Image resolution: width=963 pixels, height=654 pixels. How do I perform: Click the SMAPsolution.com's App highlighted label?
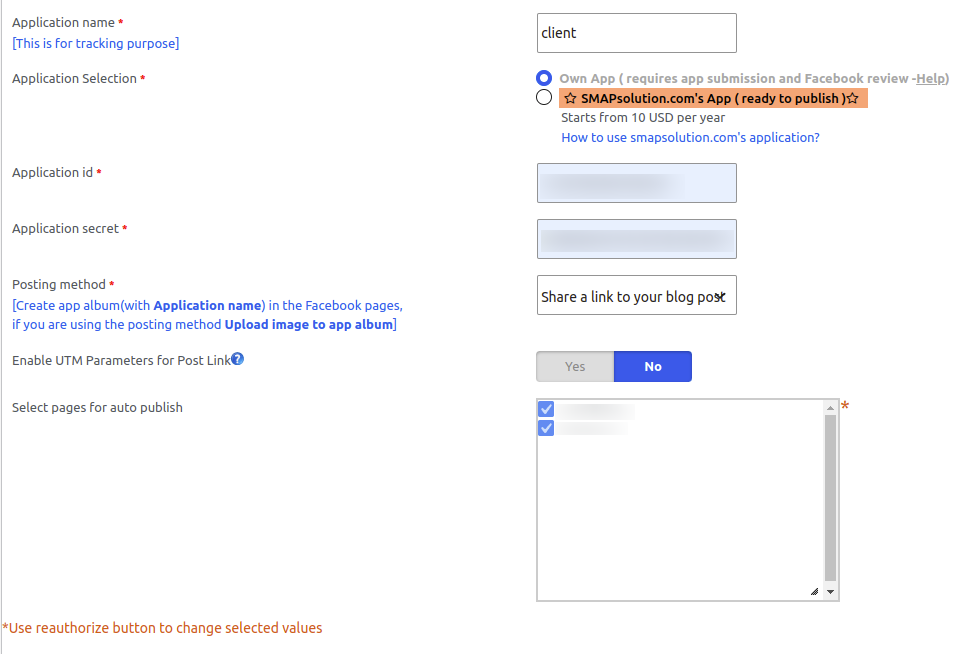[713, 98]
